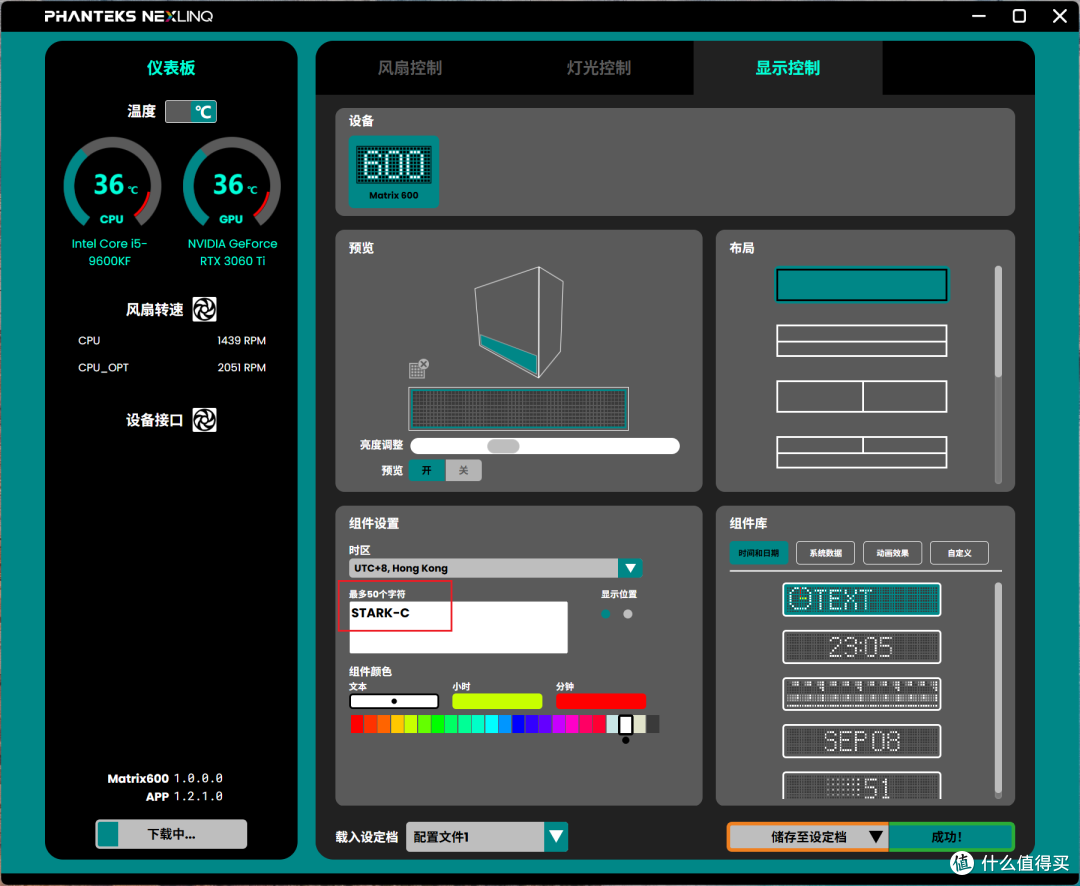Click the 亮度调整 brightness slider handle

tap(503, 446)
